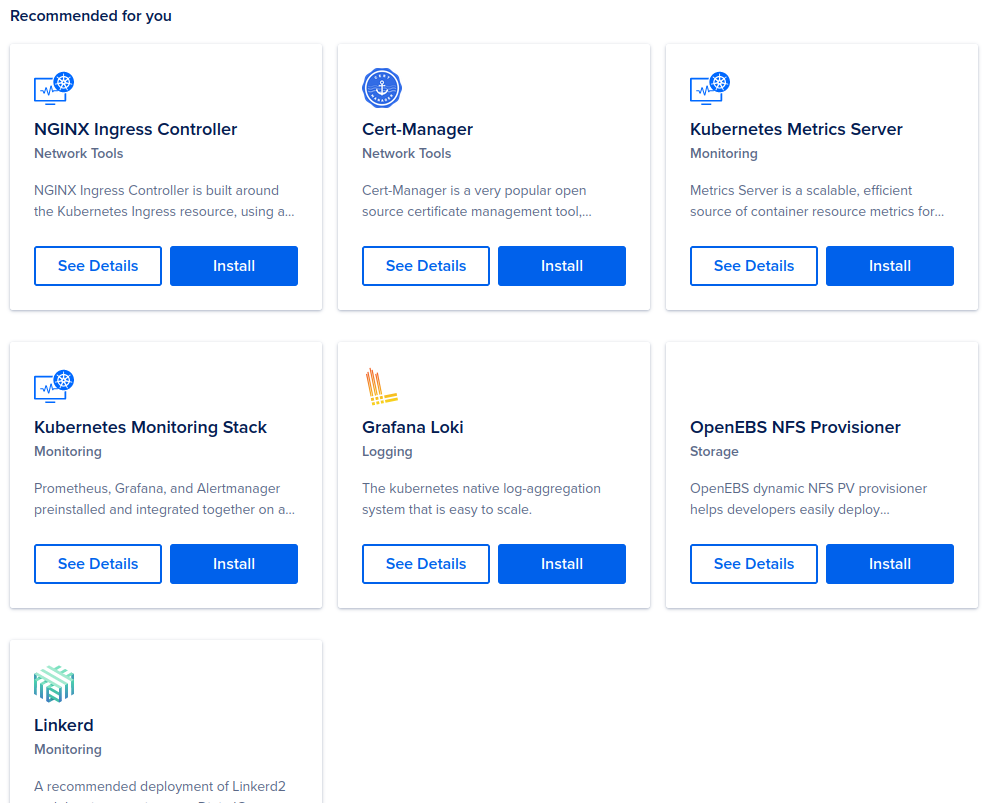Click the OpenEBS NFS Provisioner title

click(795, 427)
